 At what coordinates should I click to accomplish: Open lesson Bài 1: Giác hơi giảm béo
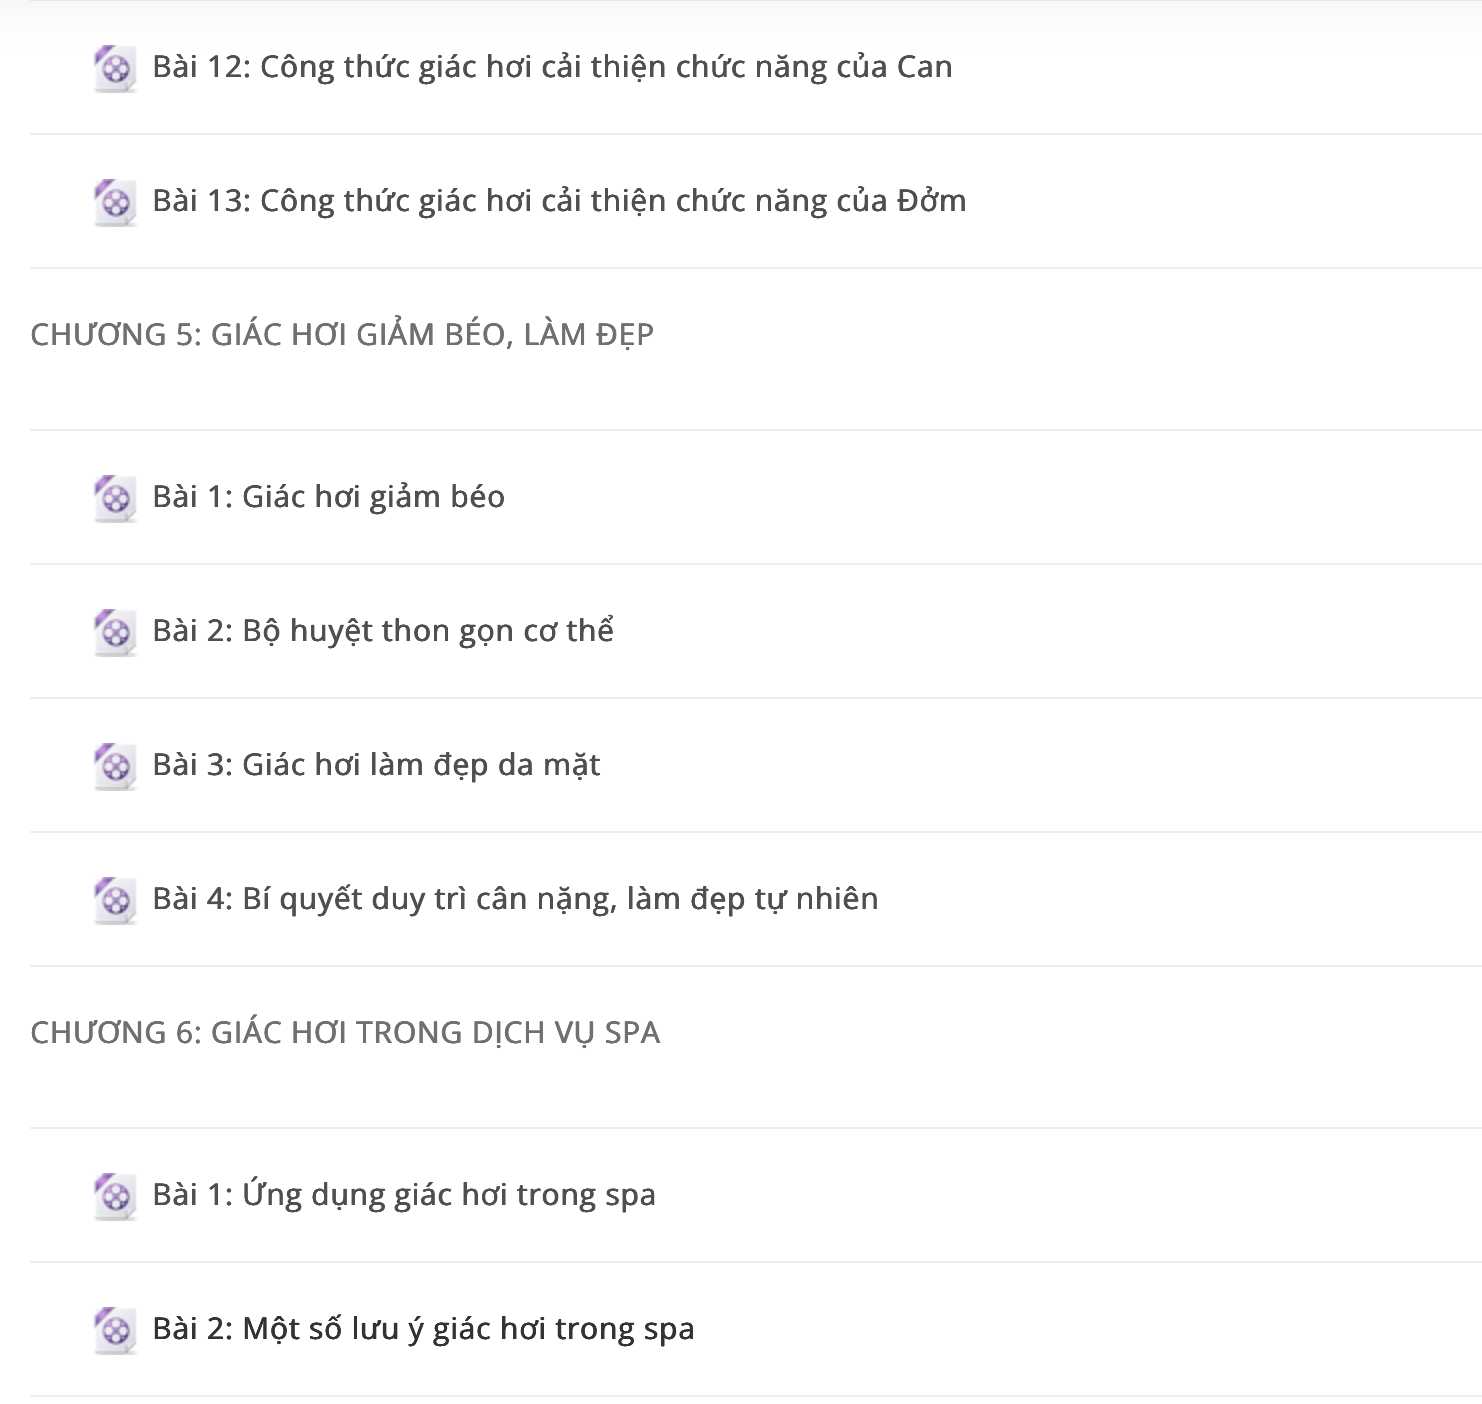click(x=328, y=497)
